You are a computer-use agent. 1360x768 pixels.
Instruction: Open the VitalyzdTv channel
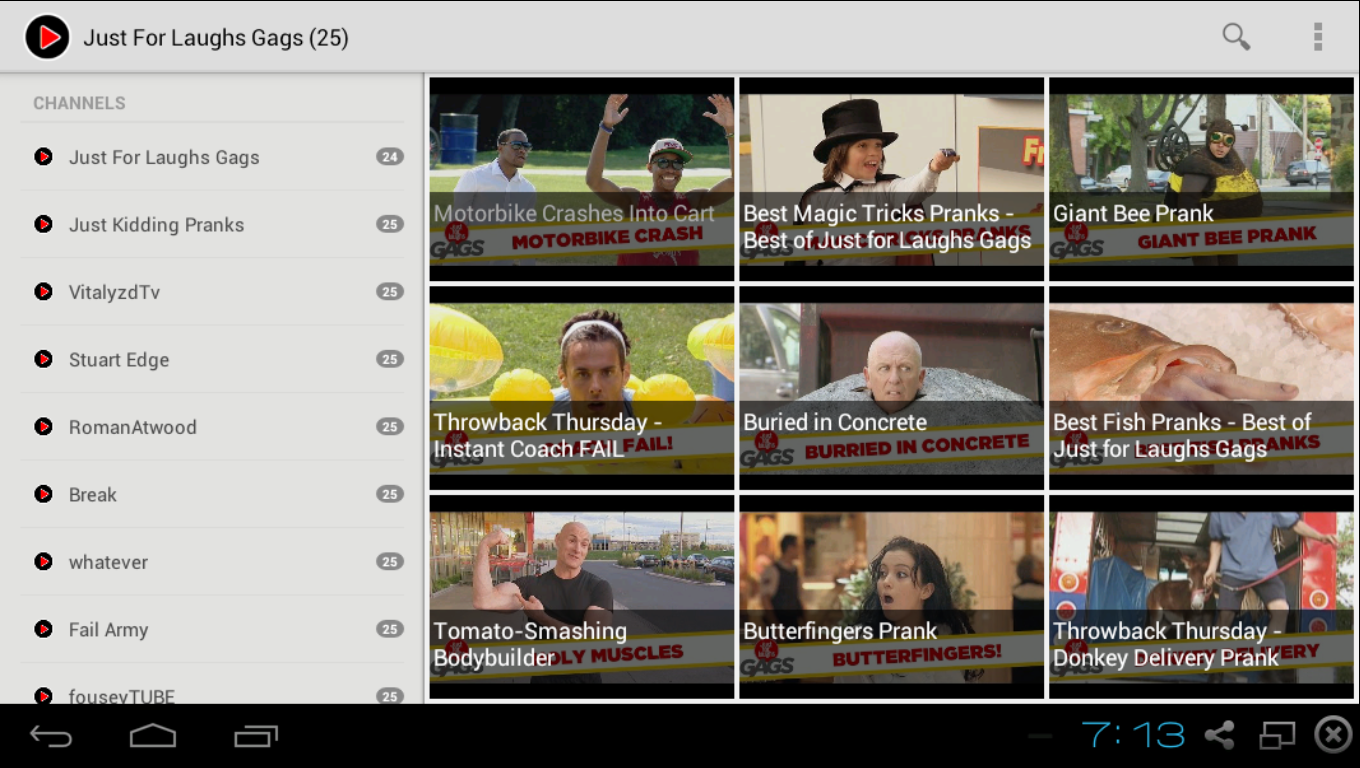(212, 292)
